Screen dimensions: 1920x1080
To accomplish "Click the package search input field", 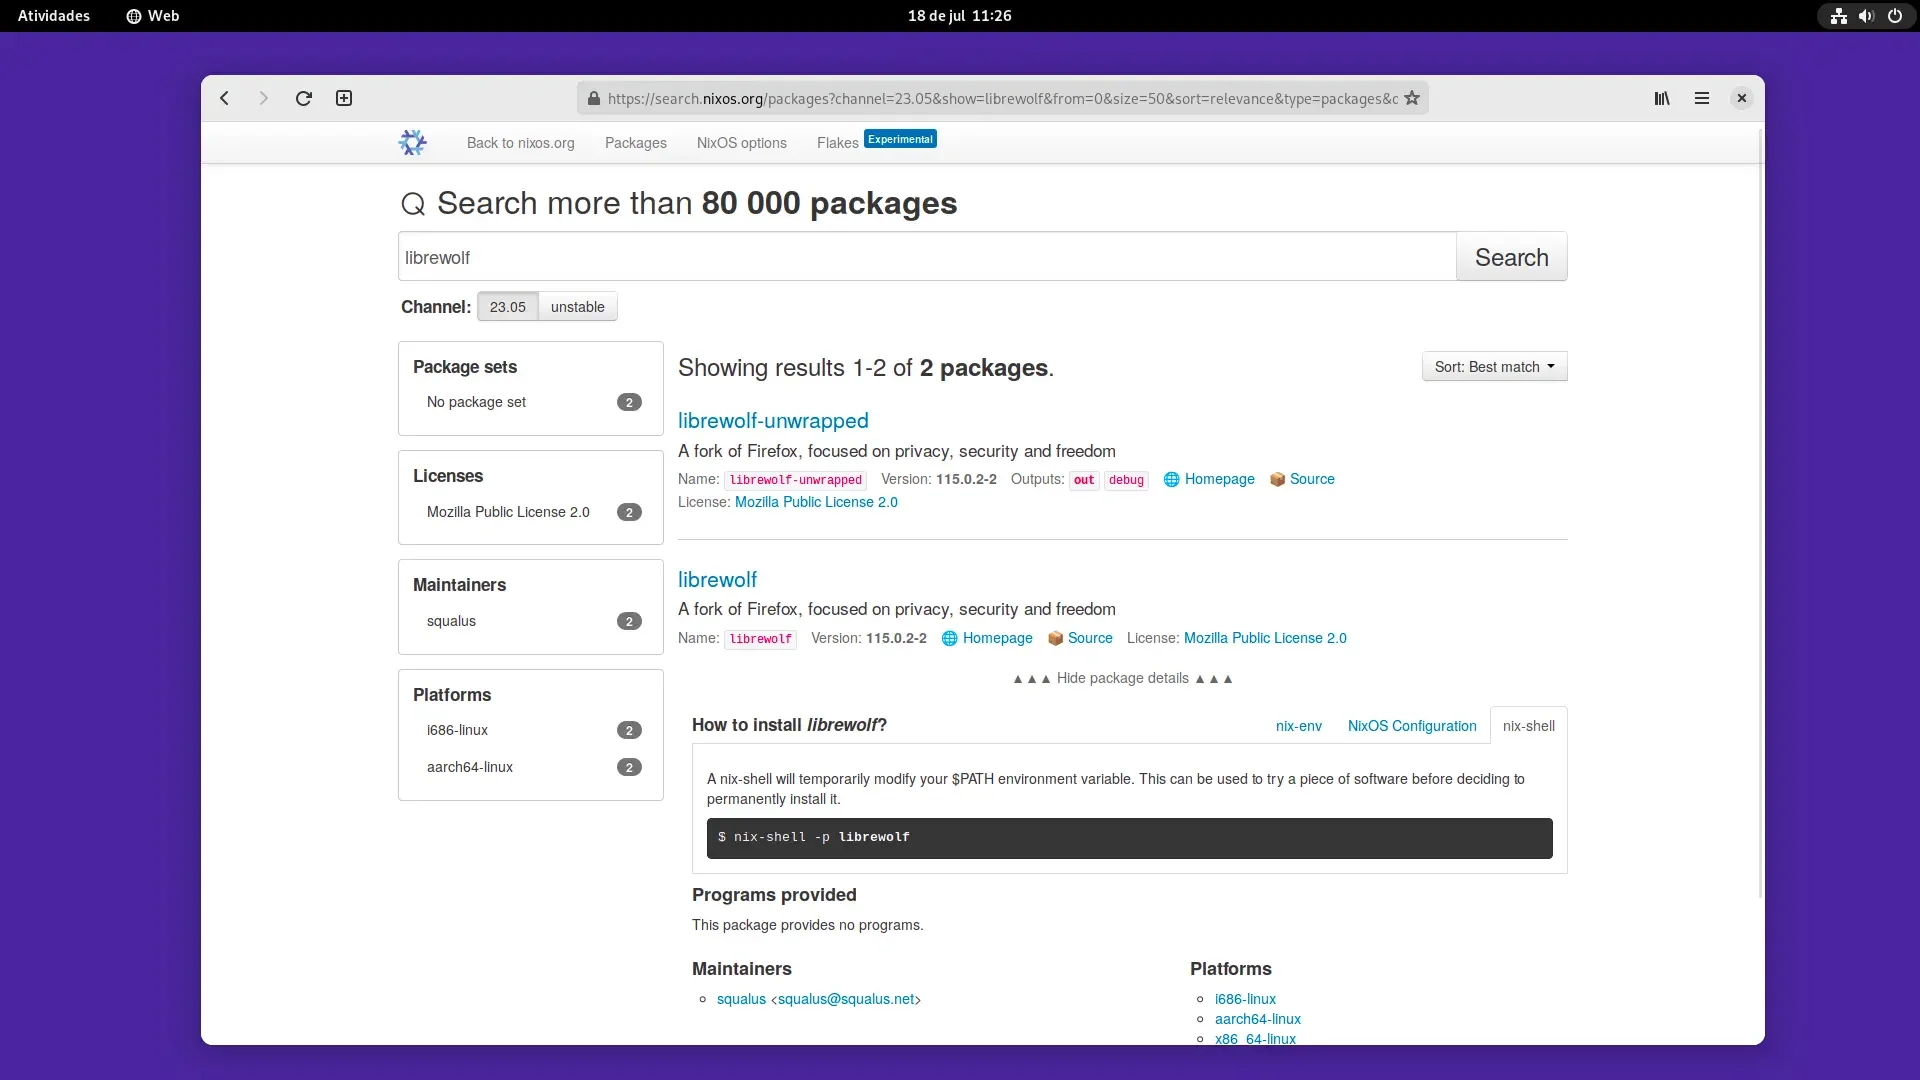I will [927, 257].
